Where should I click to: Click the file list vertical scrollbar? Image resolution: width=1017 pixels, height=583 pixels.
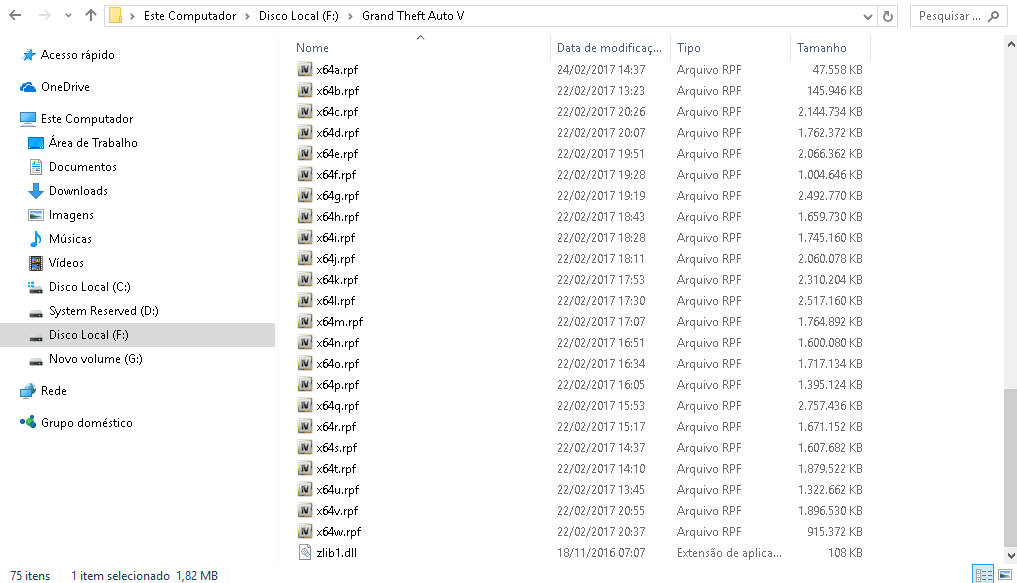[x=1011, y=467]
